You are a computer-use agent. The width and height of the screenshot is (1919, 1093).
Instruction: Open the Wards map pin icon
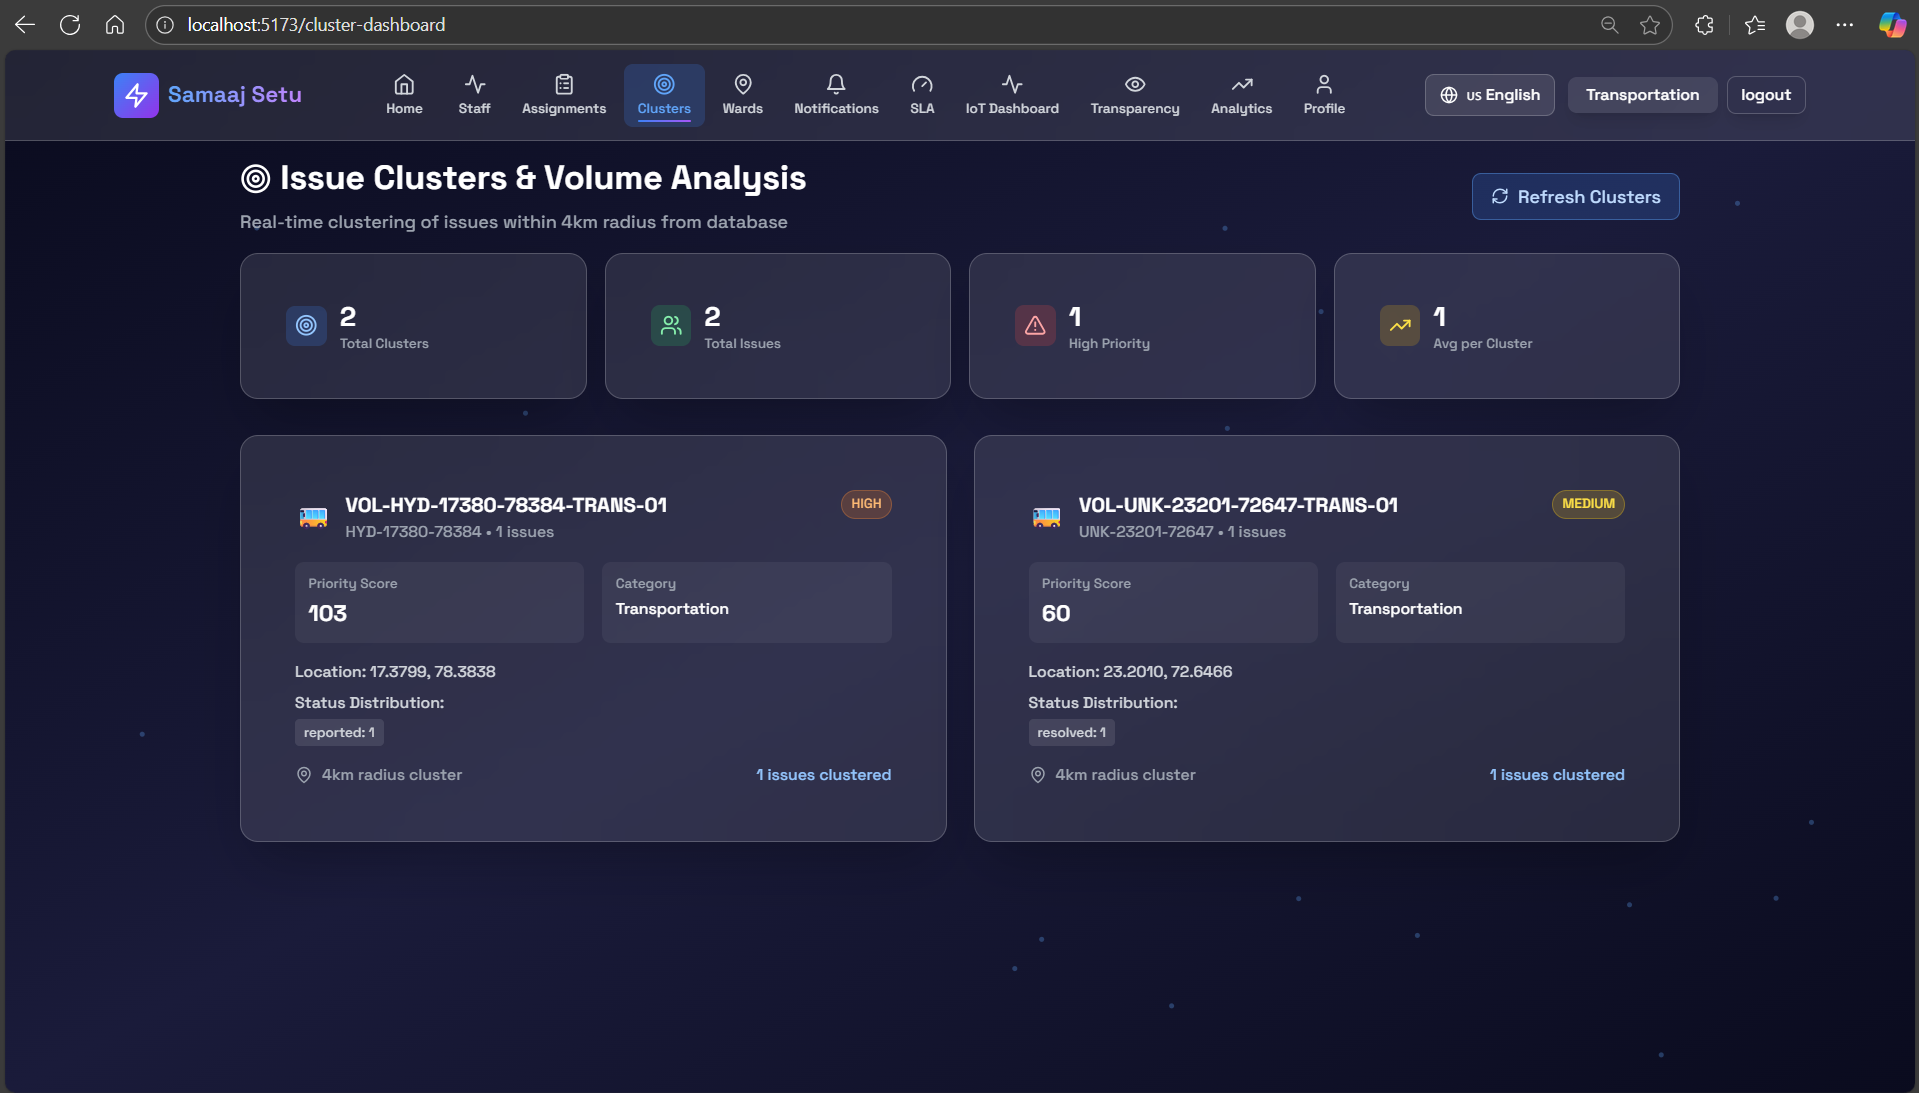click(743, 84)
